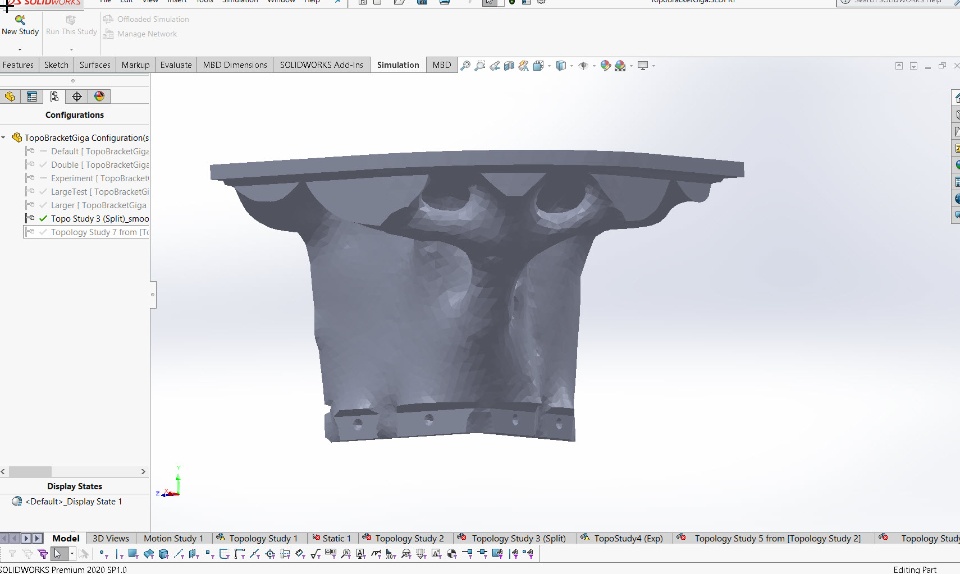Switch to the Features tab
Screen dimensions: 960x574
[18, 65]
